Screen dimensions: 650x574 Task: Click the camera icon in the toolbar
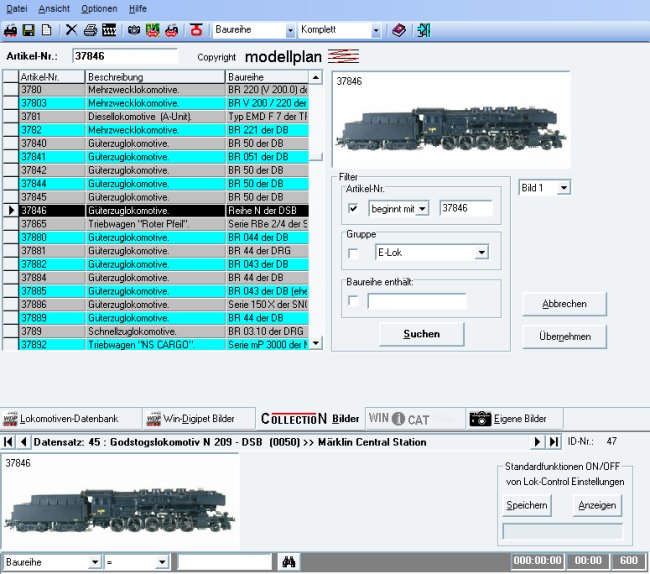click(133, 30)
